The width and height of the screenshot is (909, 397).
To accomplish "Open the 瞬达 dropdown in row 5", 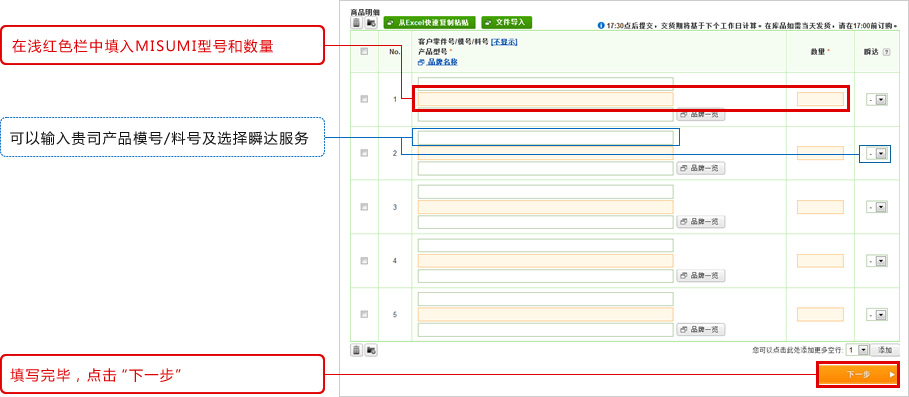I will [877, 315].
